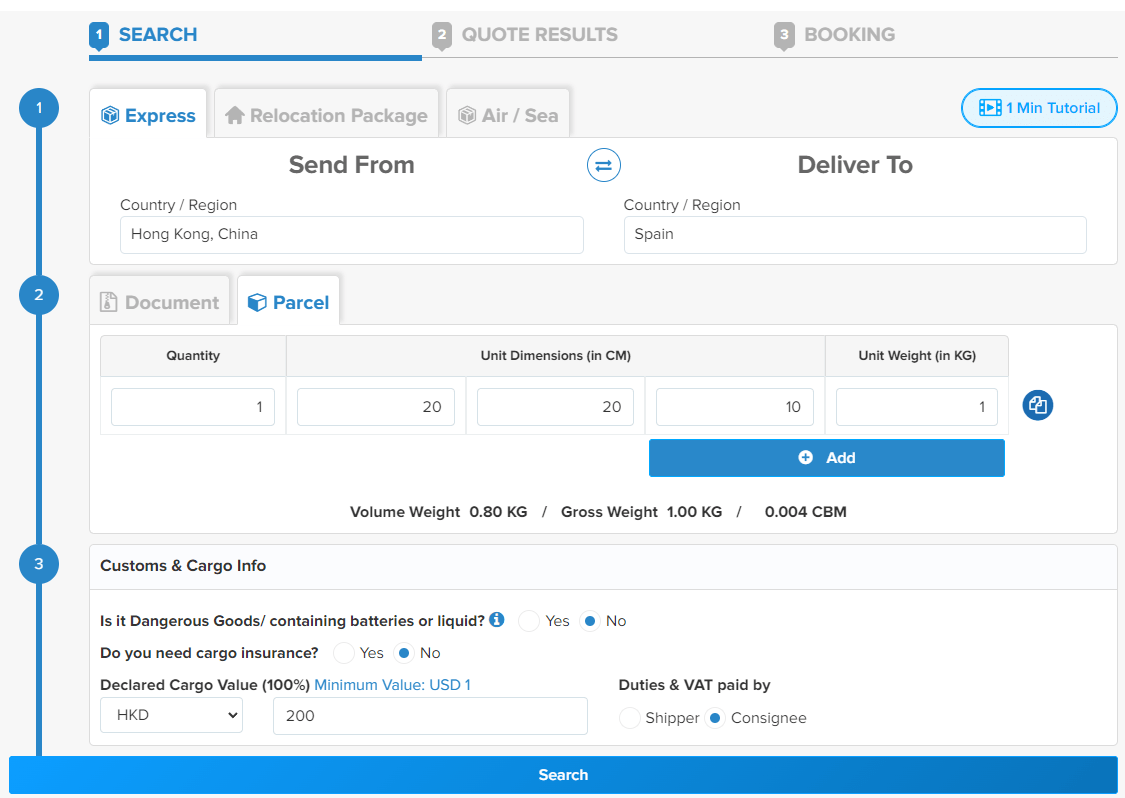This screenshot has width=1125, height=798.
Task: Click the declared cargo value input showing 200
Action: coord(430,715)
